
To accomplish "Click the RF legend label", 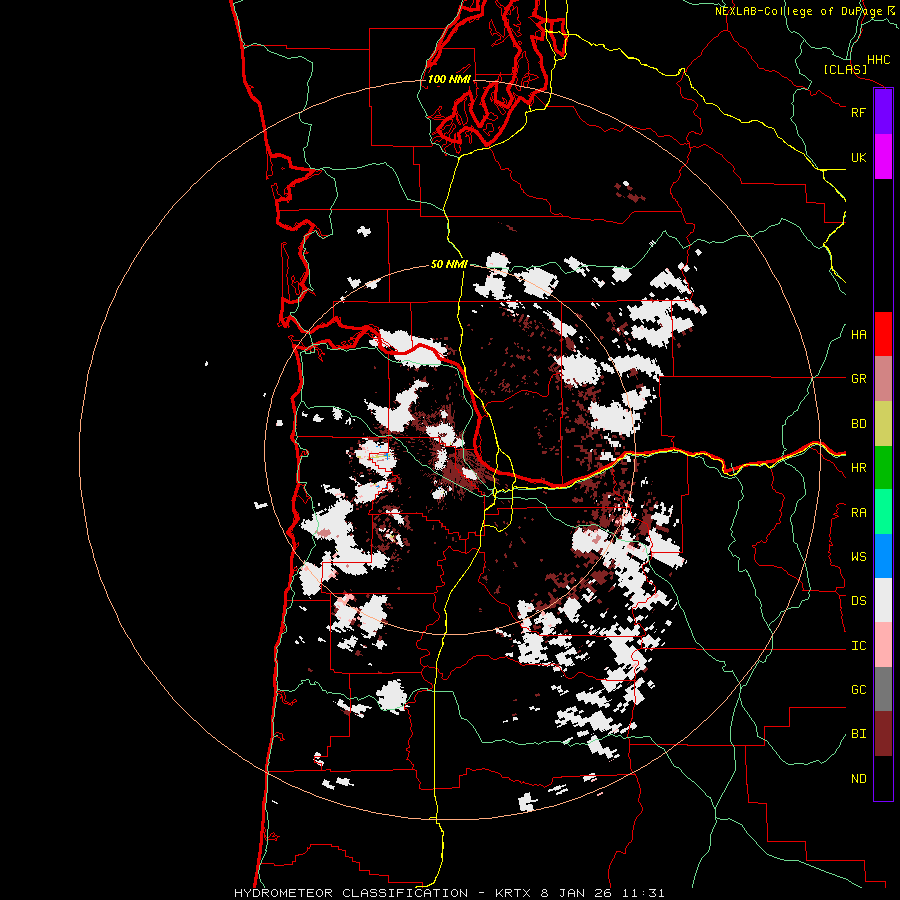I will (859, 112).
